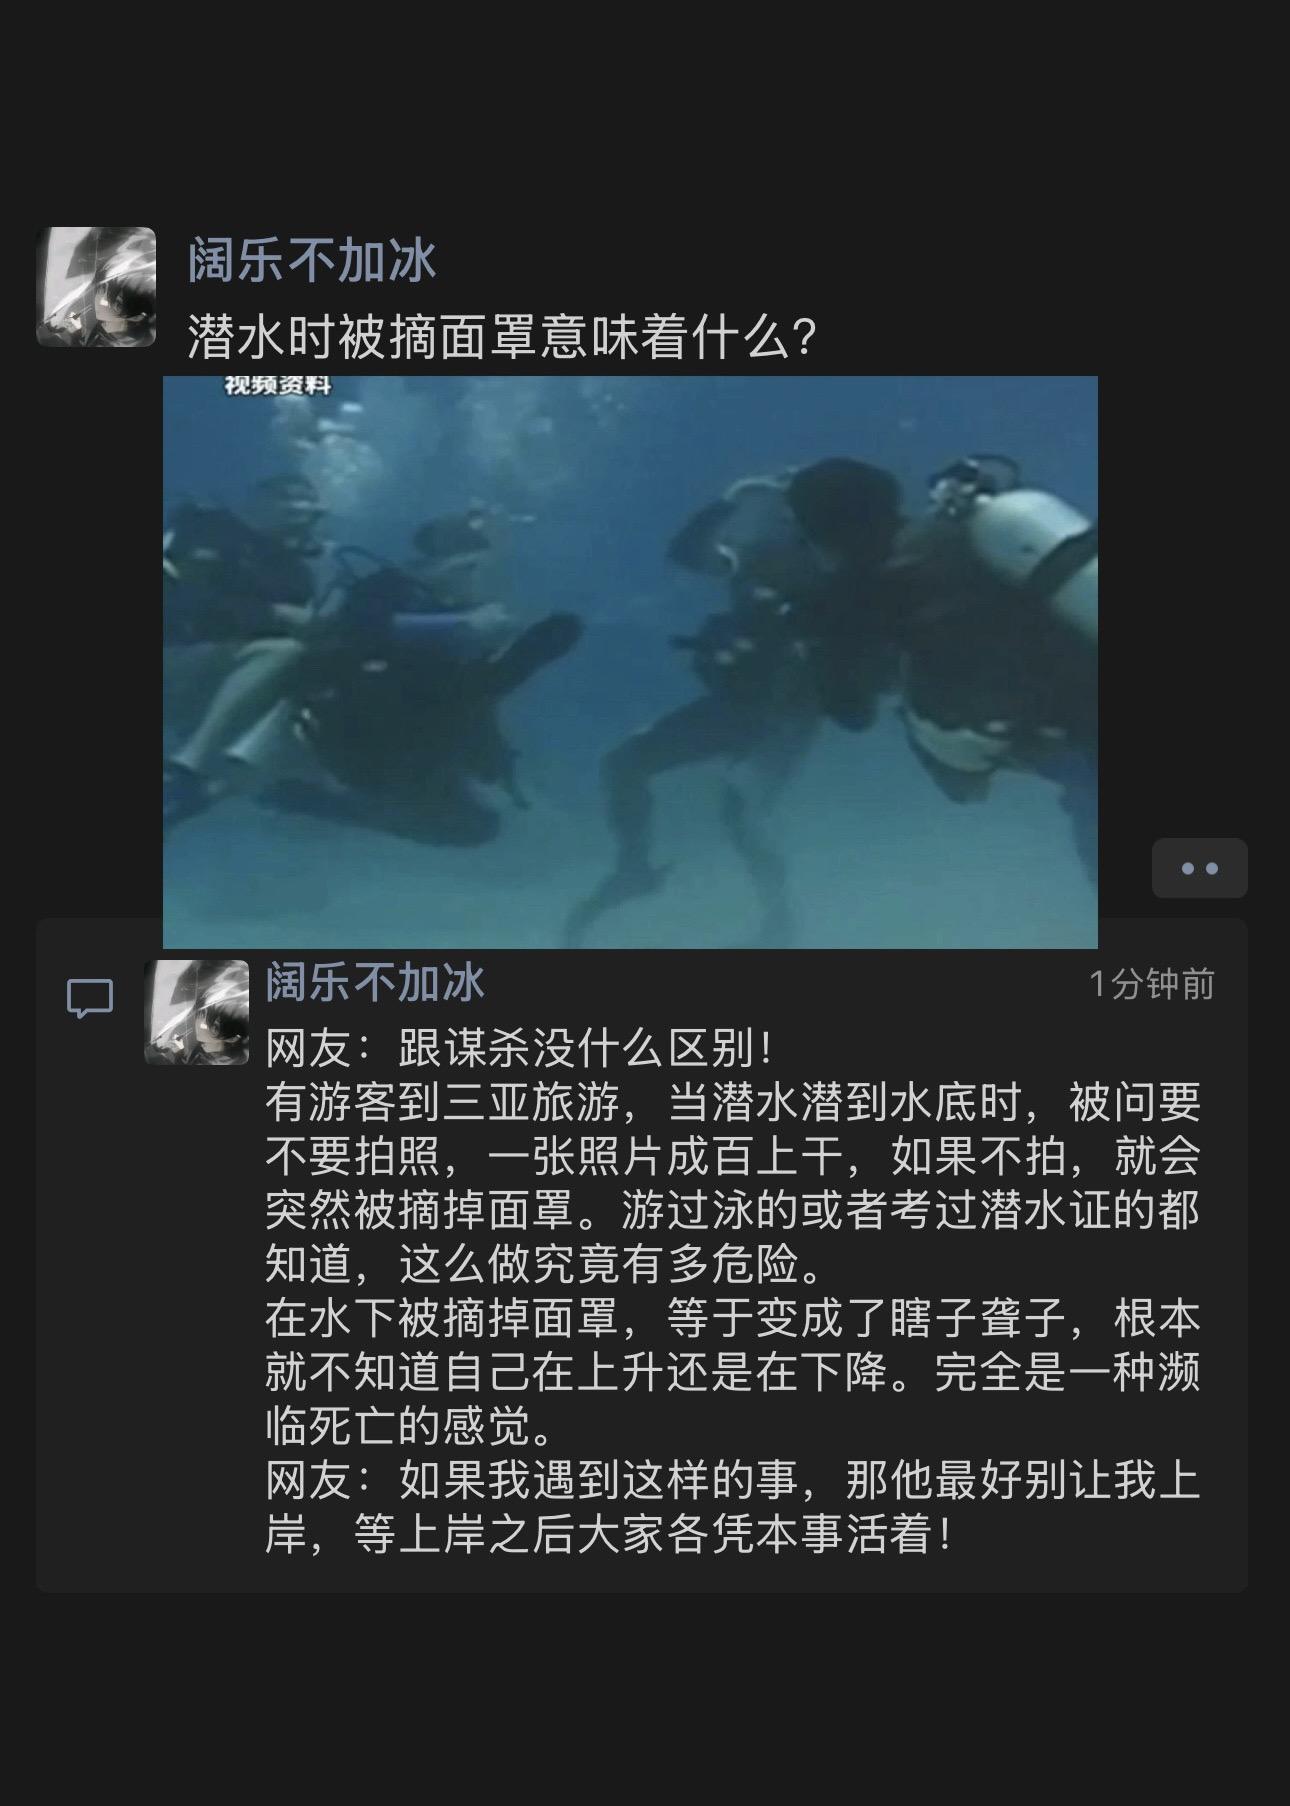The width and height of the screenshot is (1290, 1806).
Task: Tap the comment line 临死亡的感觉。
Action: [410, 1427]
